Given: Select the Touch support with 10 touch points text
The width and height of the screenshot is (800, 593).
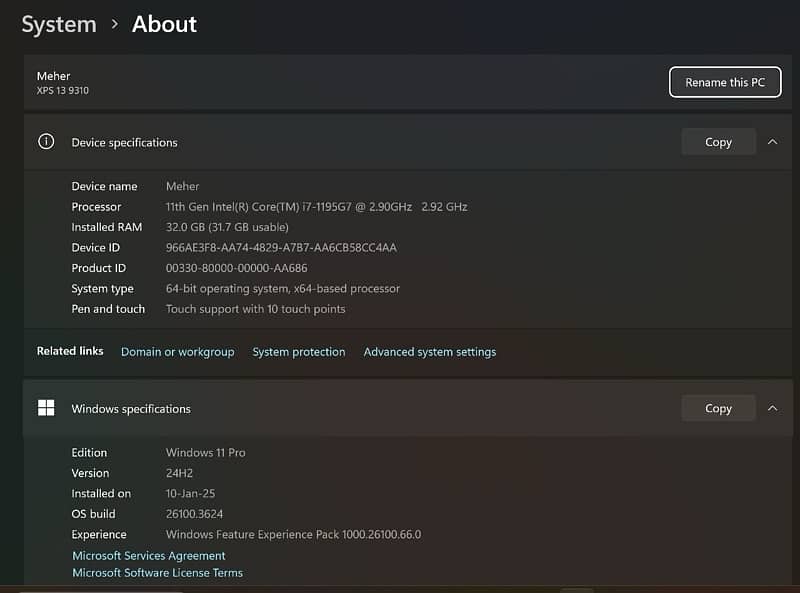Looking at the screenshot, I should [256, 309].
